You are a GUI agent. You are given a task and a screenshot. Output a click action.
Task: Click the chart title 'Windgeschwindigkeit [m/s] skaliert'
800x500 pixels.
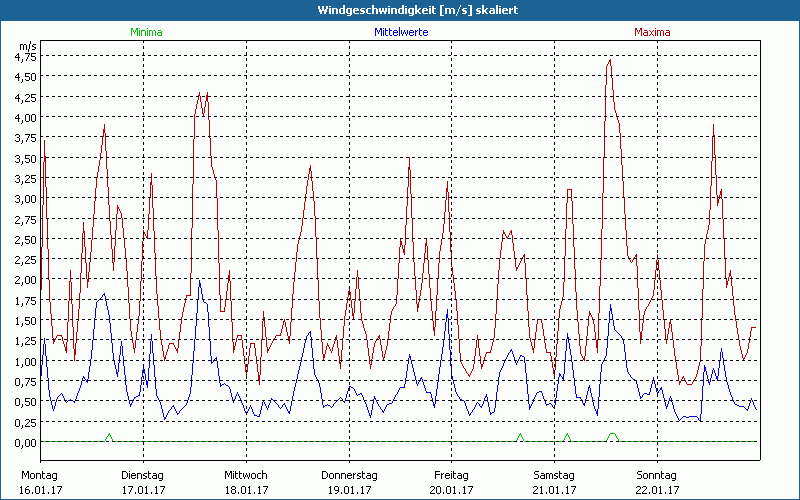pos(418,10)
